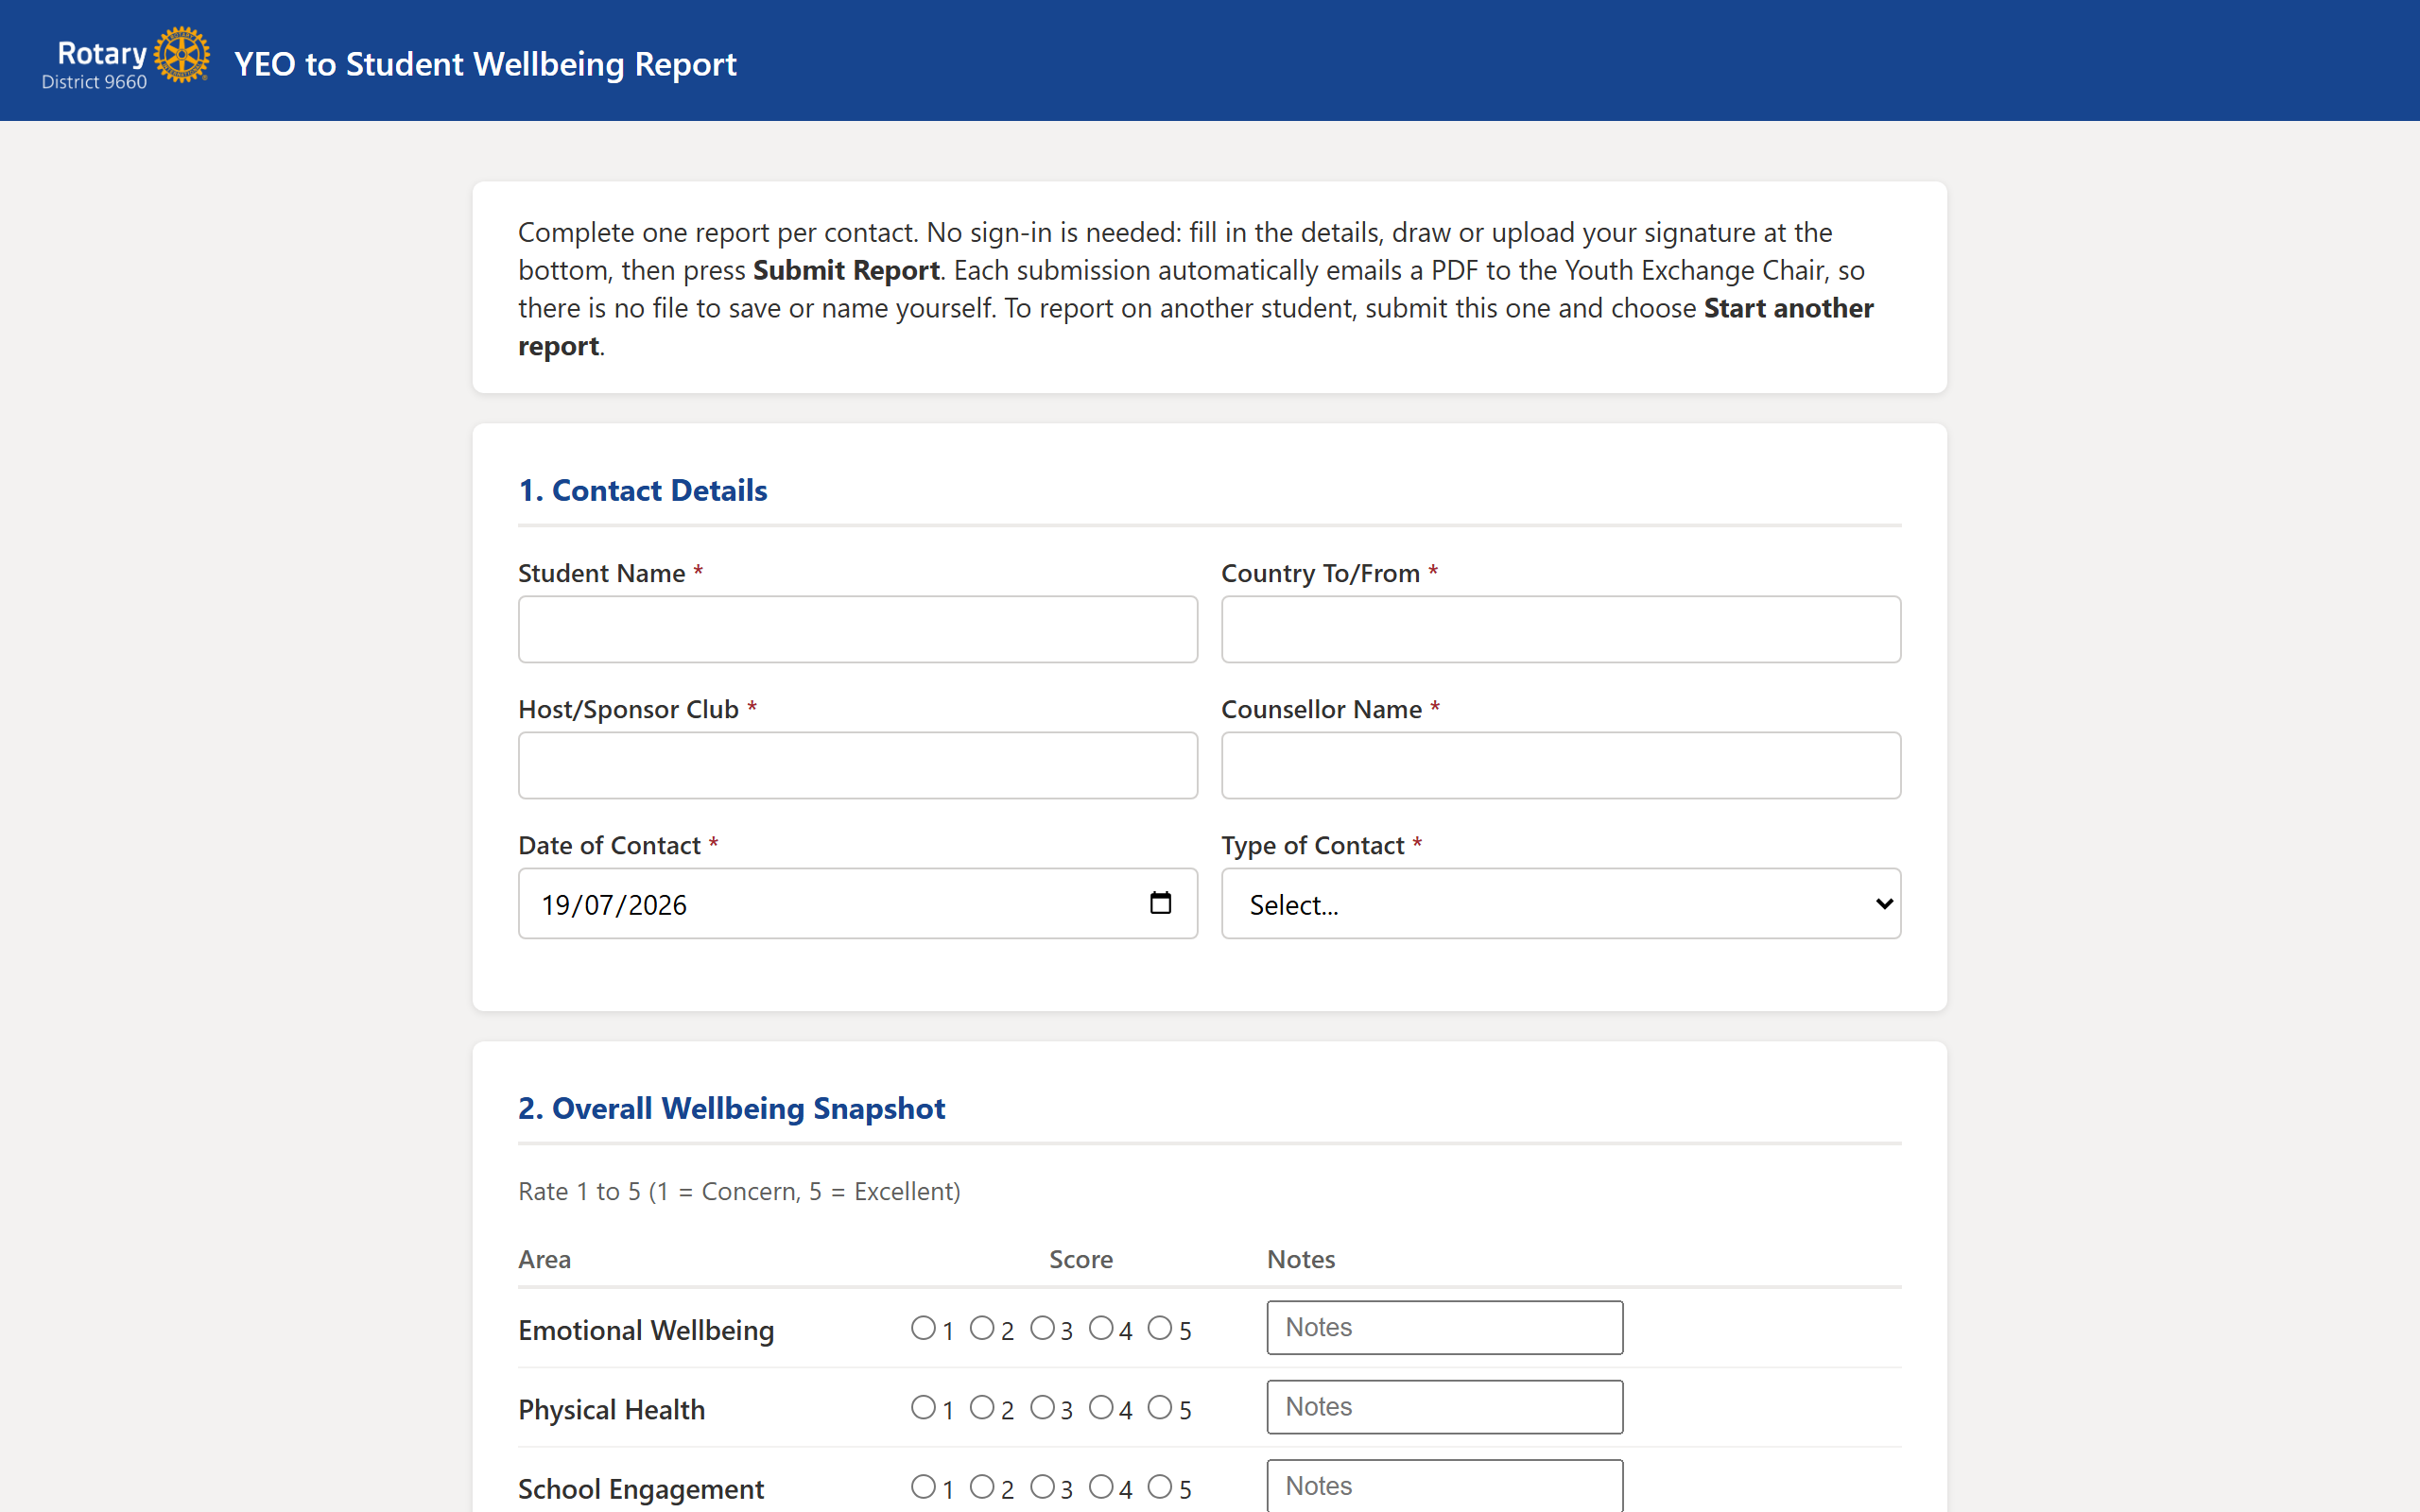Image resolution: width=2420 pixels, height=1512 pixels.
Task: Focus the Student Name input field
Action: (x=858, y=629)
